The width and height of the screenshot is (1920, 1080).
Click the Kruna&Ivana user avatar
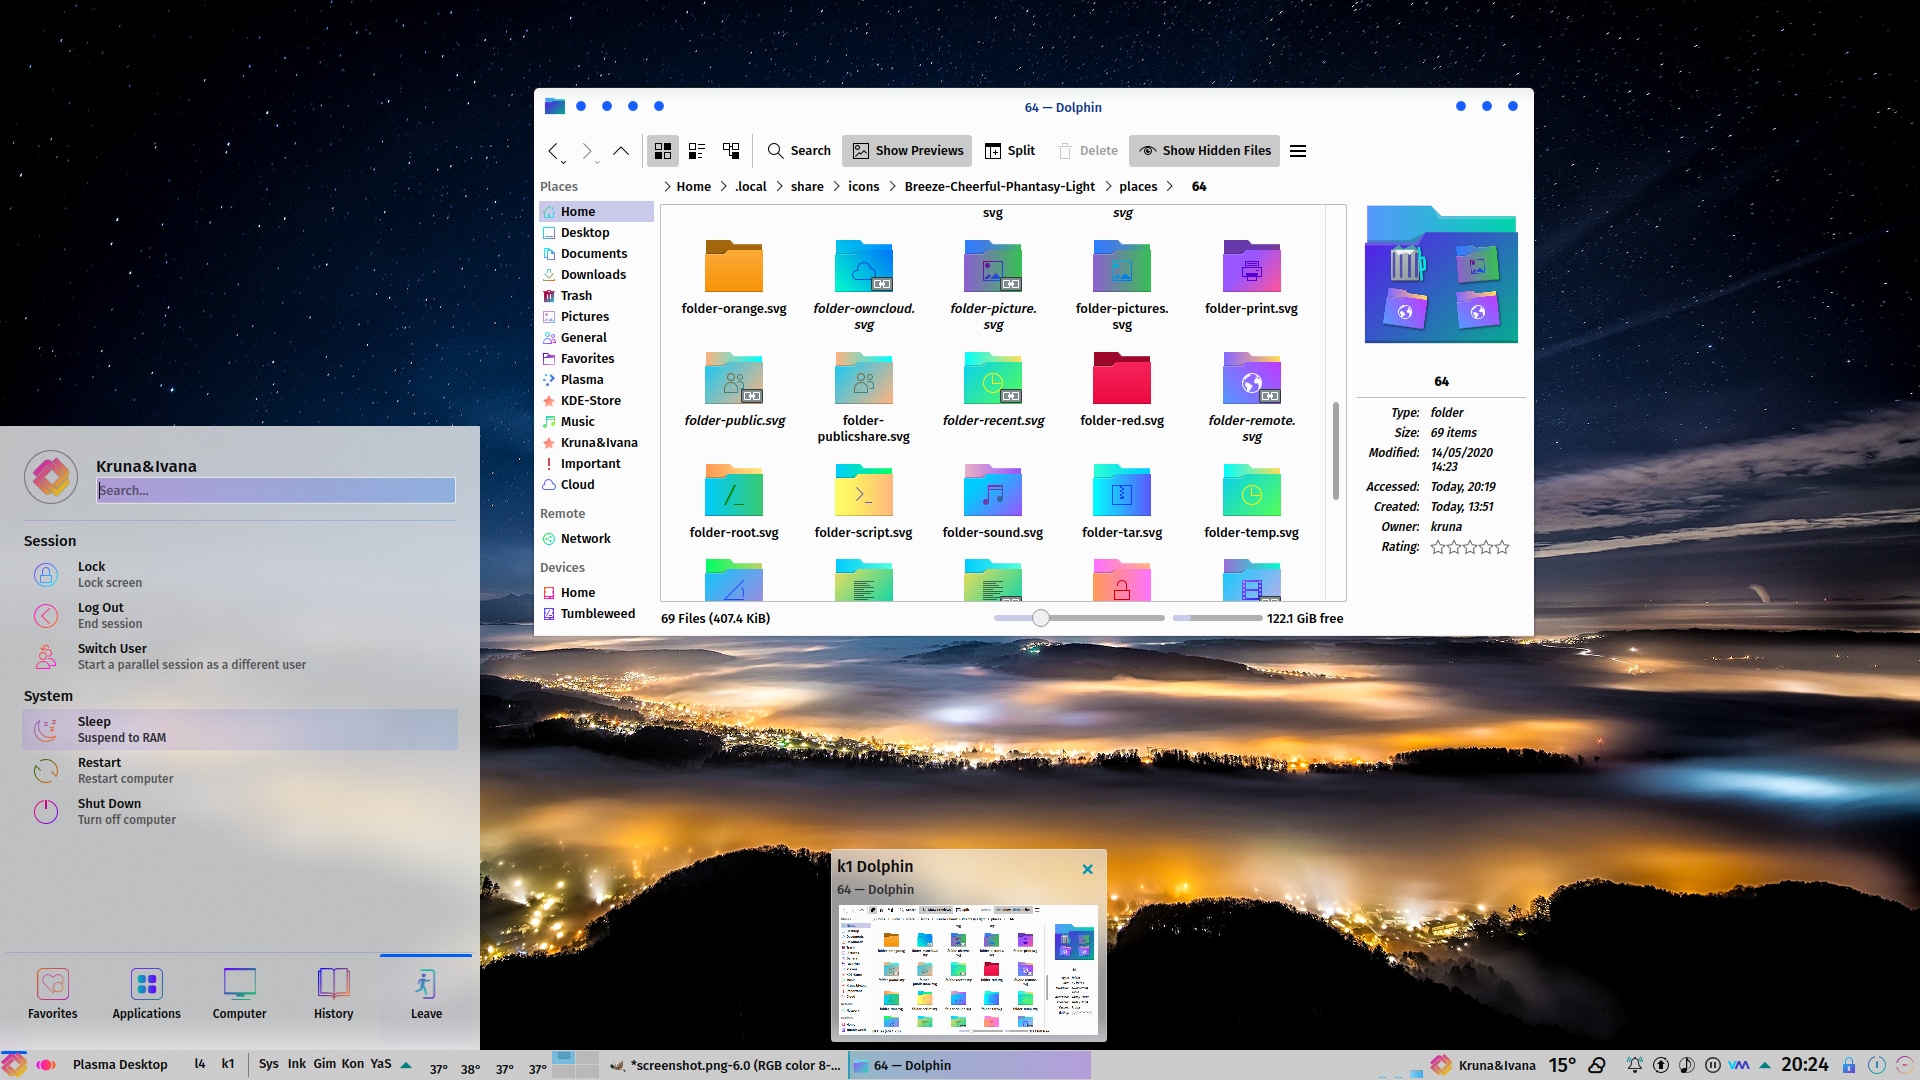(x=51, y=477)
